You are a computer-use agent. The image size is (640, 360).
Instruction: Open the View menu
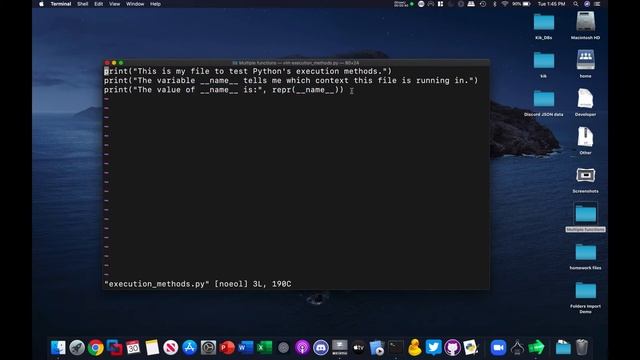(x=114, y=4)
